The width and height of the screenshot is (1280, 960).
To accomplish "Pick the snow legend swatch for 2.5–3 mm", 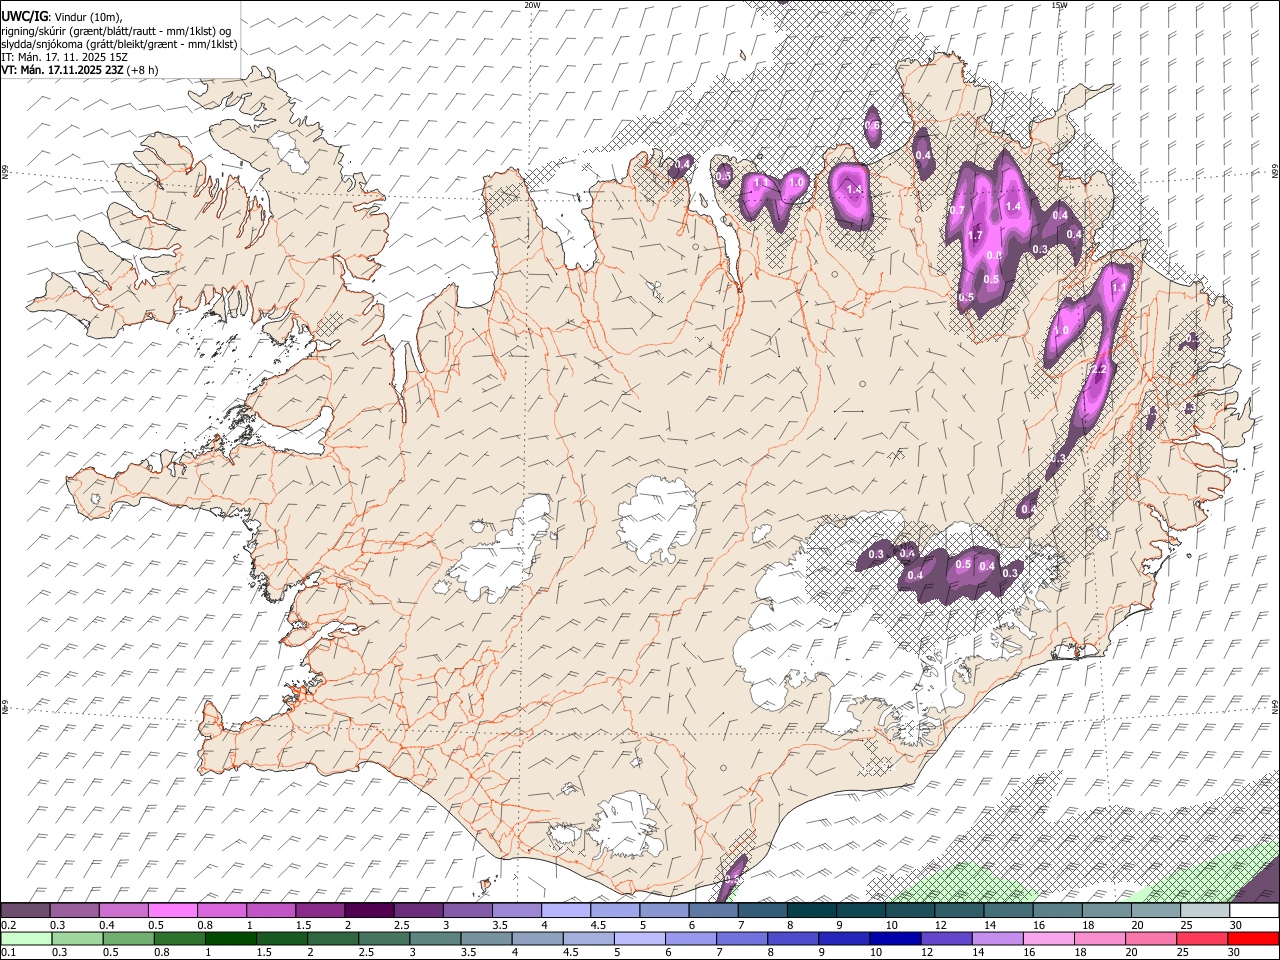I will [x=418, y=910].
